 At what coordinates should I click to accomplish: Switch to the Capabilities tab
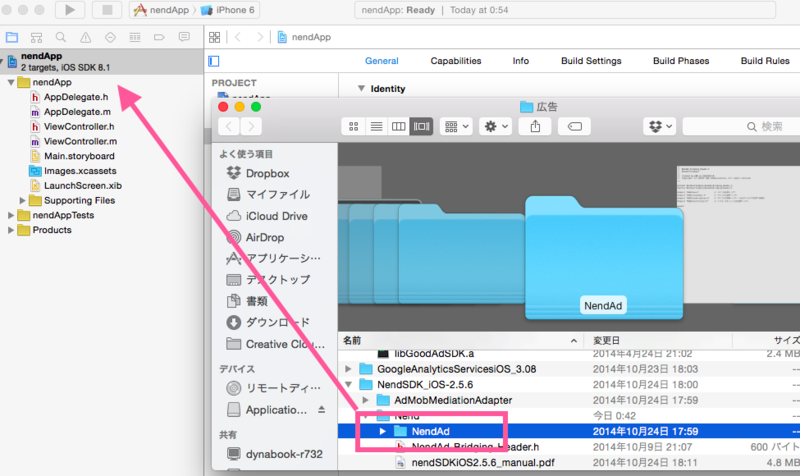(x=456, y=61)
